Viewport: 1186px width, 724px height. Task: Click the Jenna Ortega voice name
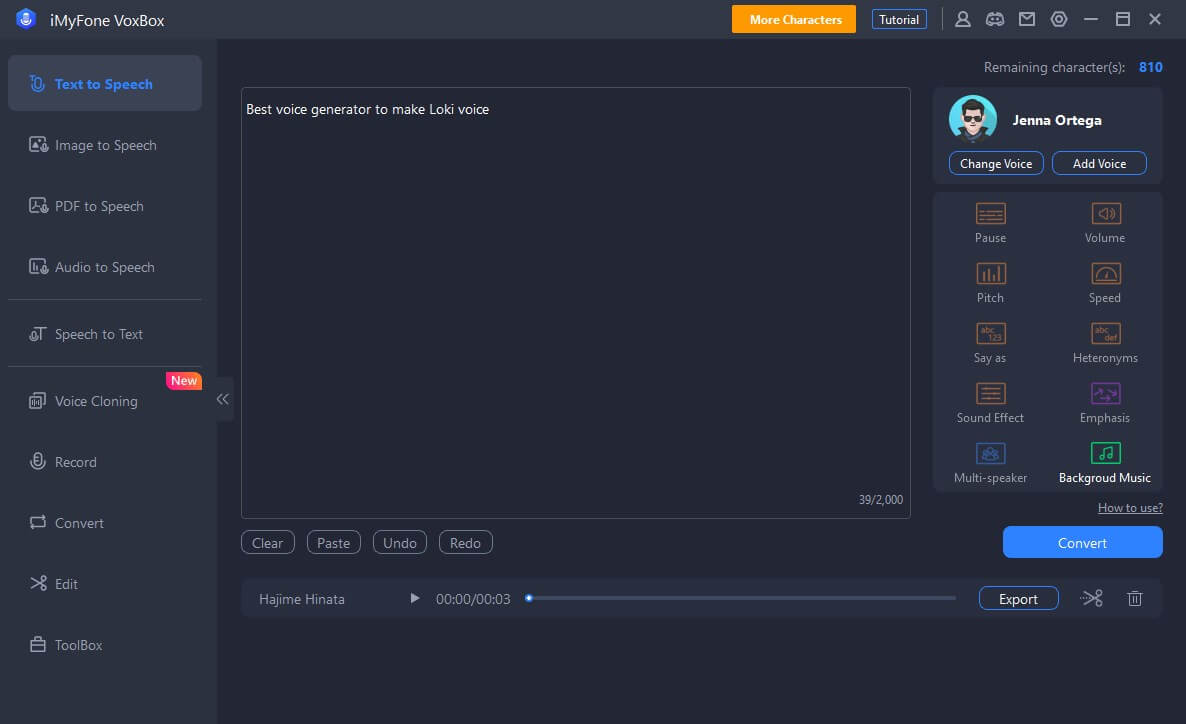tap(1057, 120)
